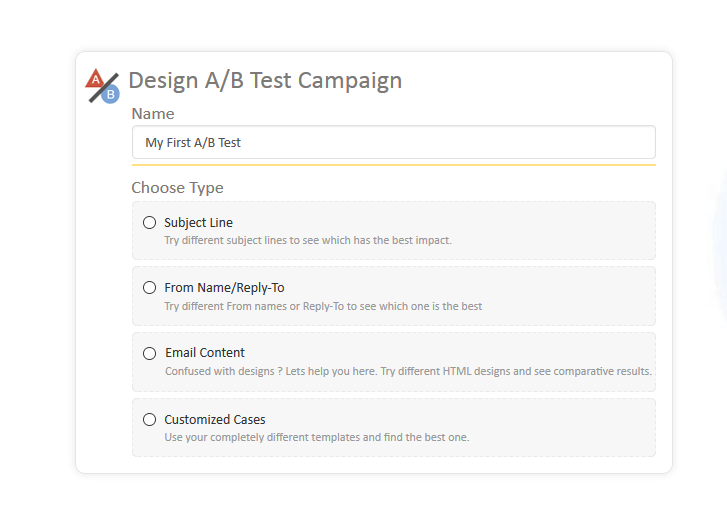Screen dimensions: 727x529
Task: Click the Name label above the field
Action: pyautogui.click(x=153, y=114)
